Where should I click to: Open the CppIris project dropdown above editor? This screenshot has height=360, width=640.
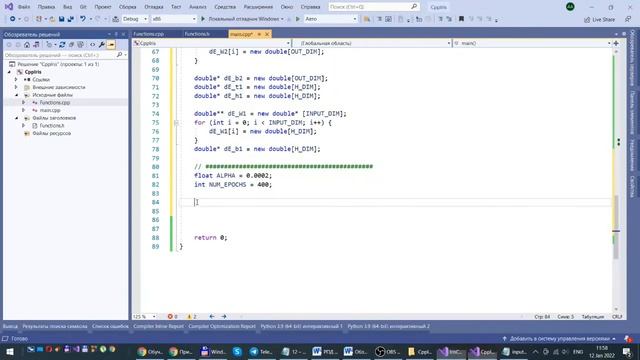pos(212,43)
